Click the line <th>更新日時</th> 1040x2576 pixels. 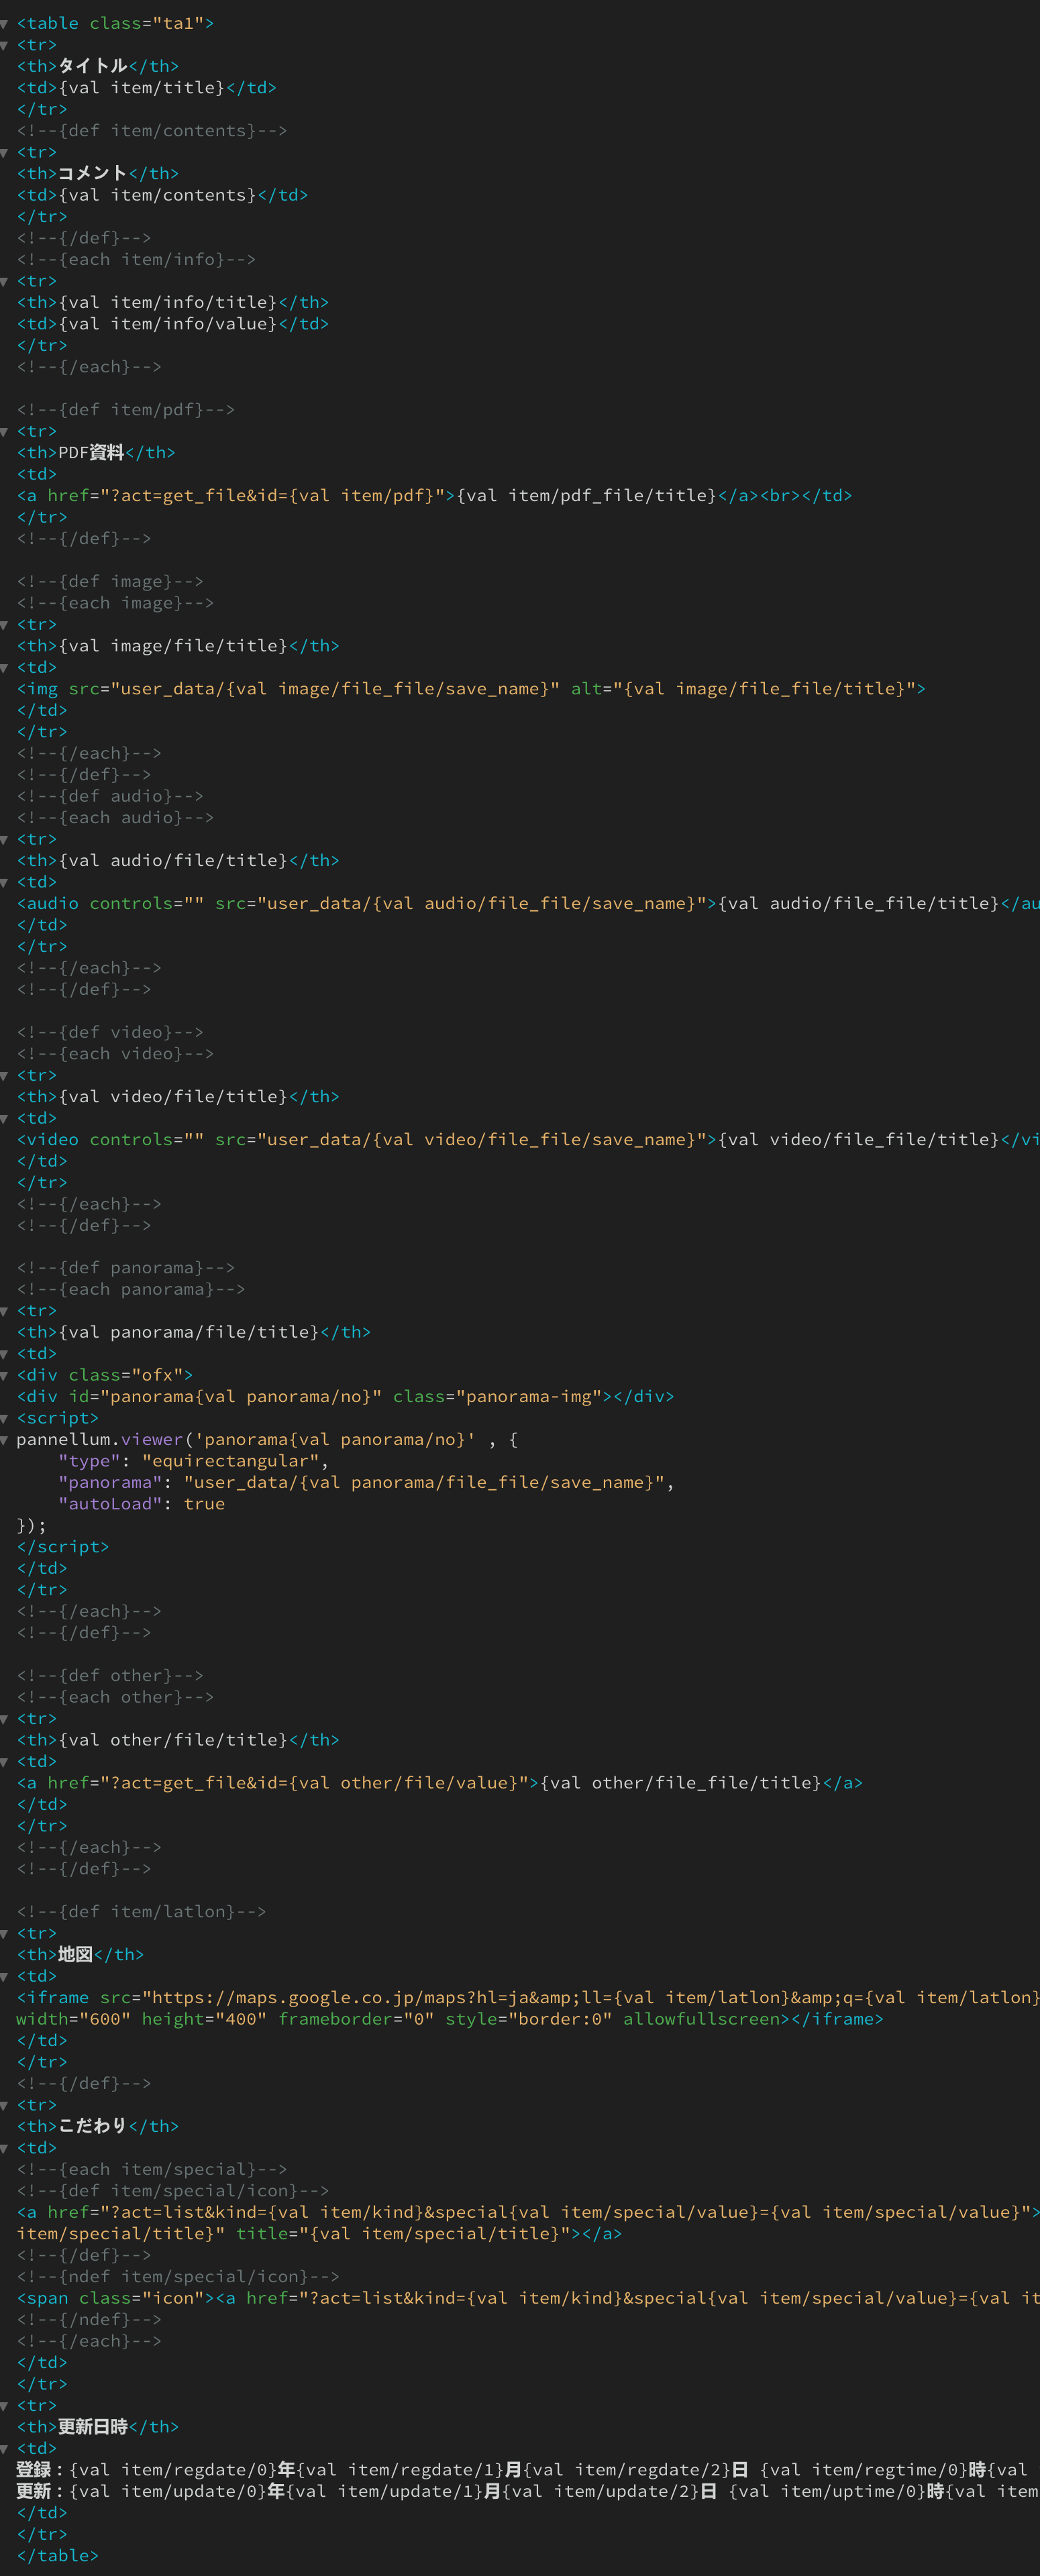click(x=98, y=2427)
